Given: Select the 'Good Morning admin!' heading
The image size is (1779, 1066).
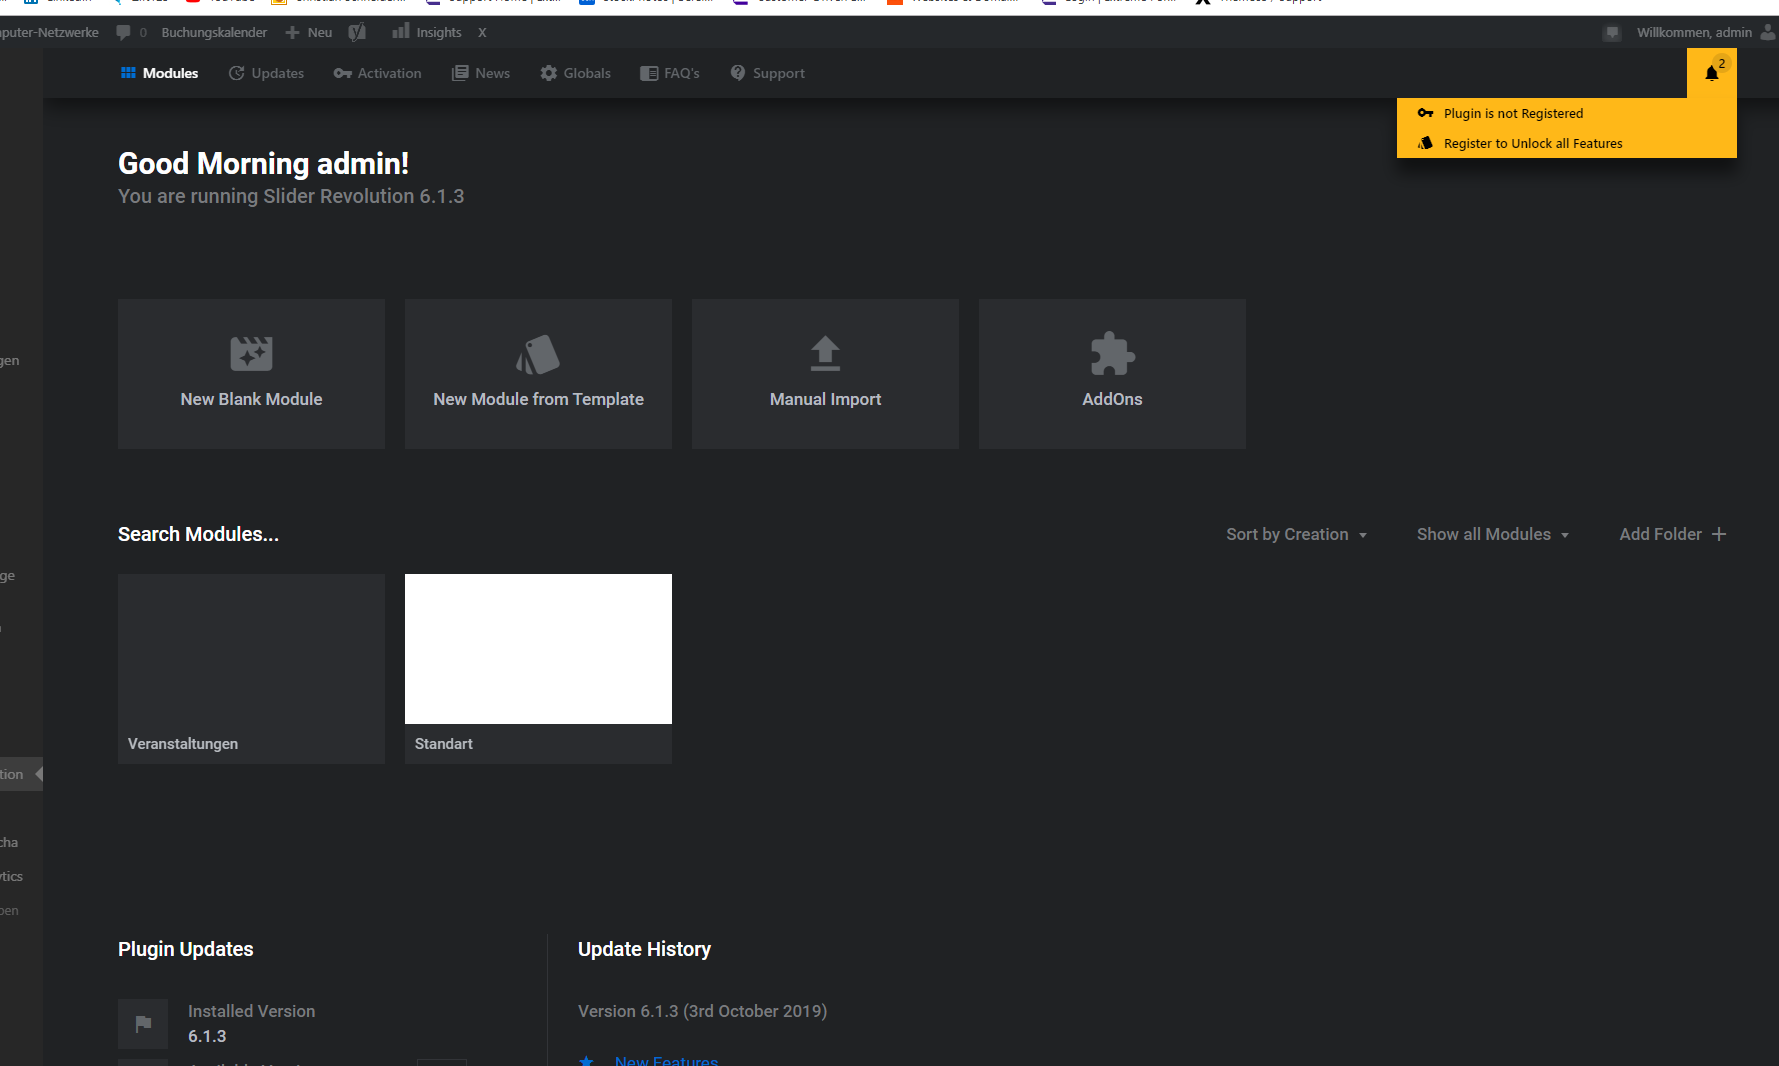Looking at the screenshot, I should point(263,163).
